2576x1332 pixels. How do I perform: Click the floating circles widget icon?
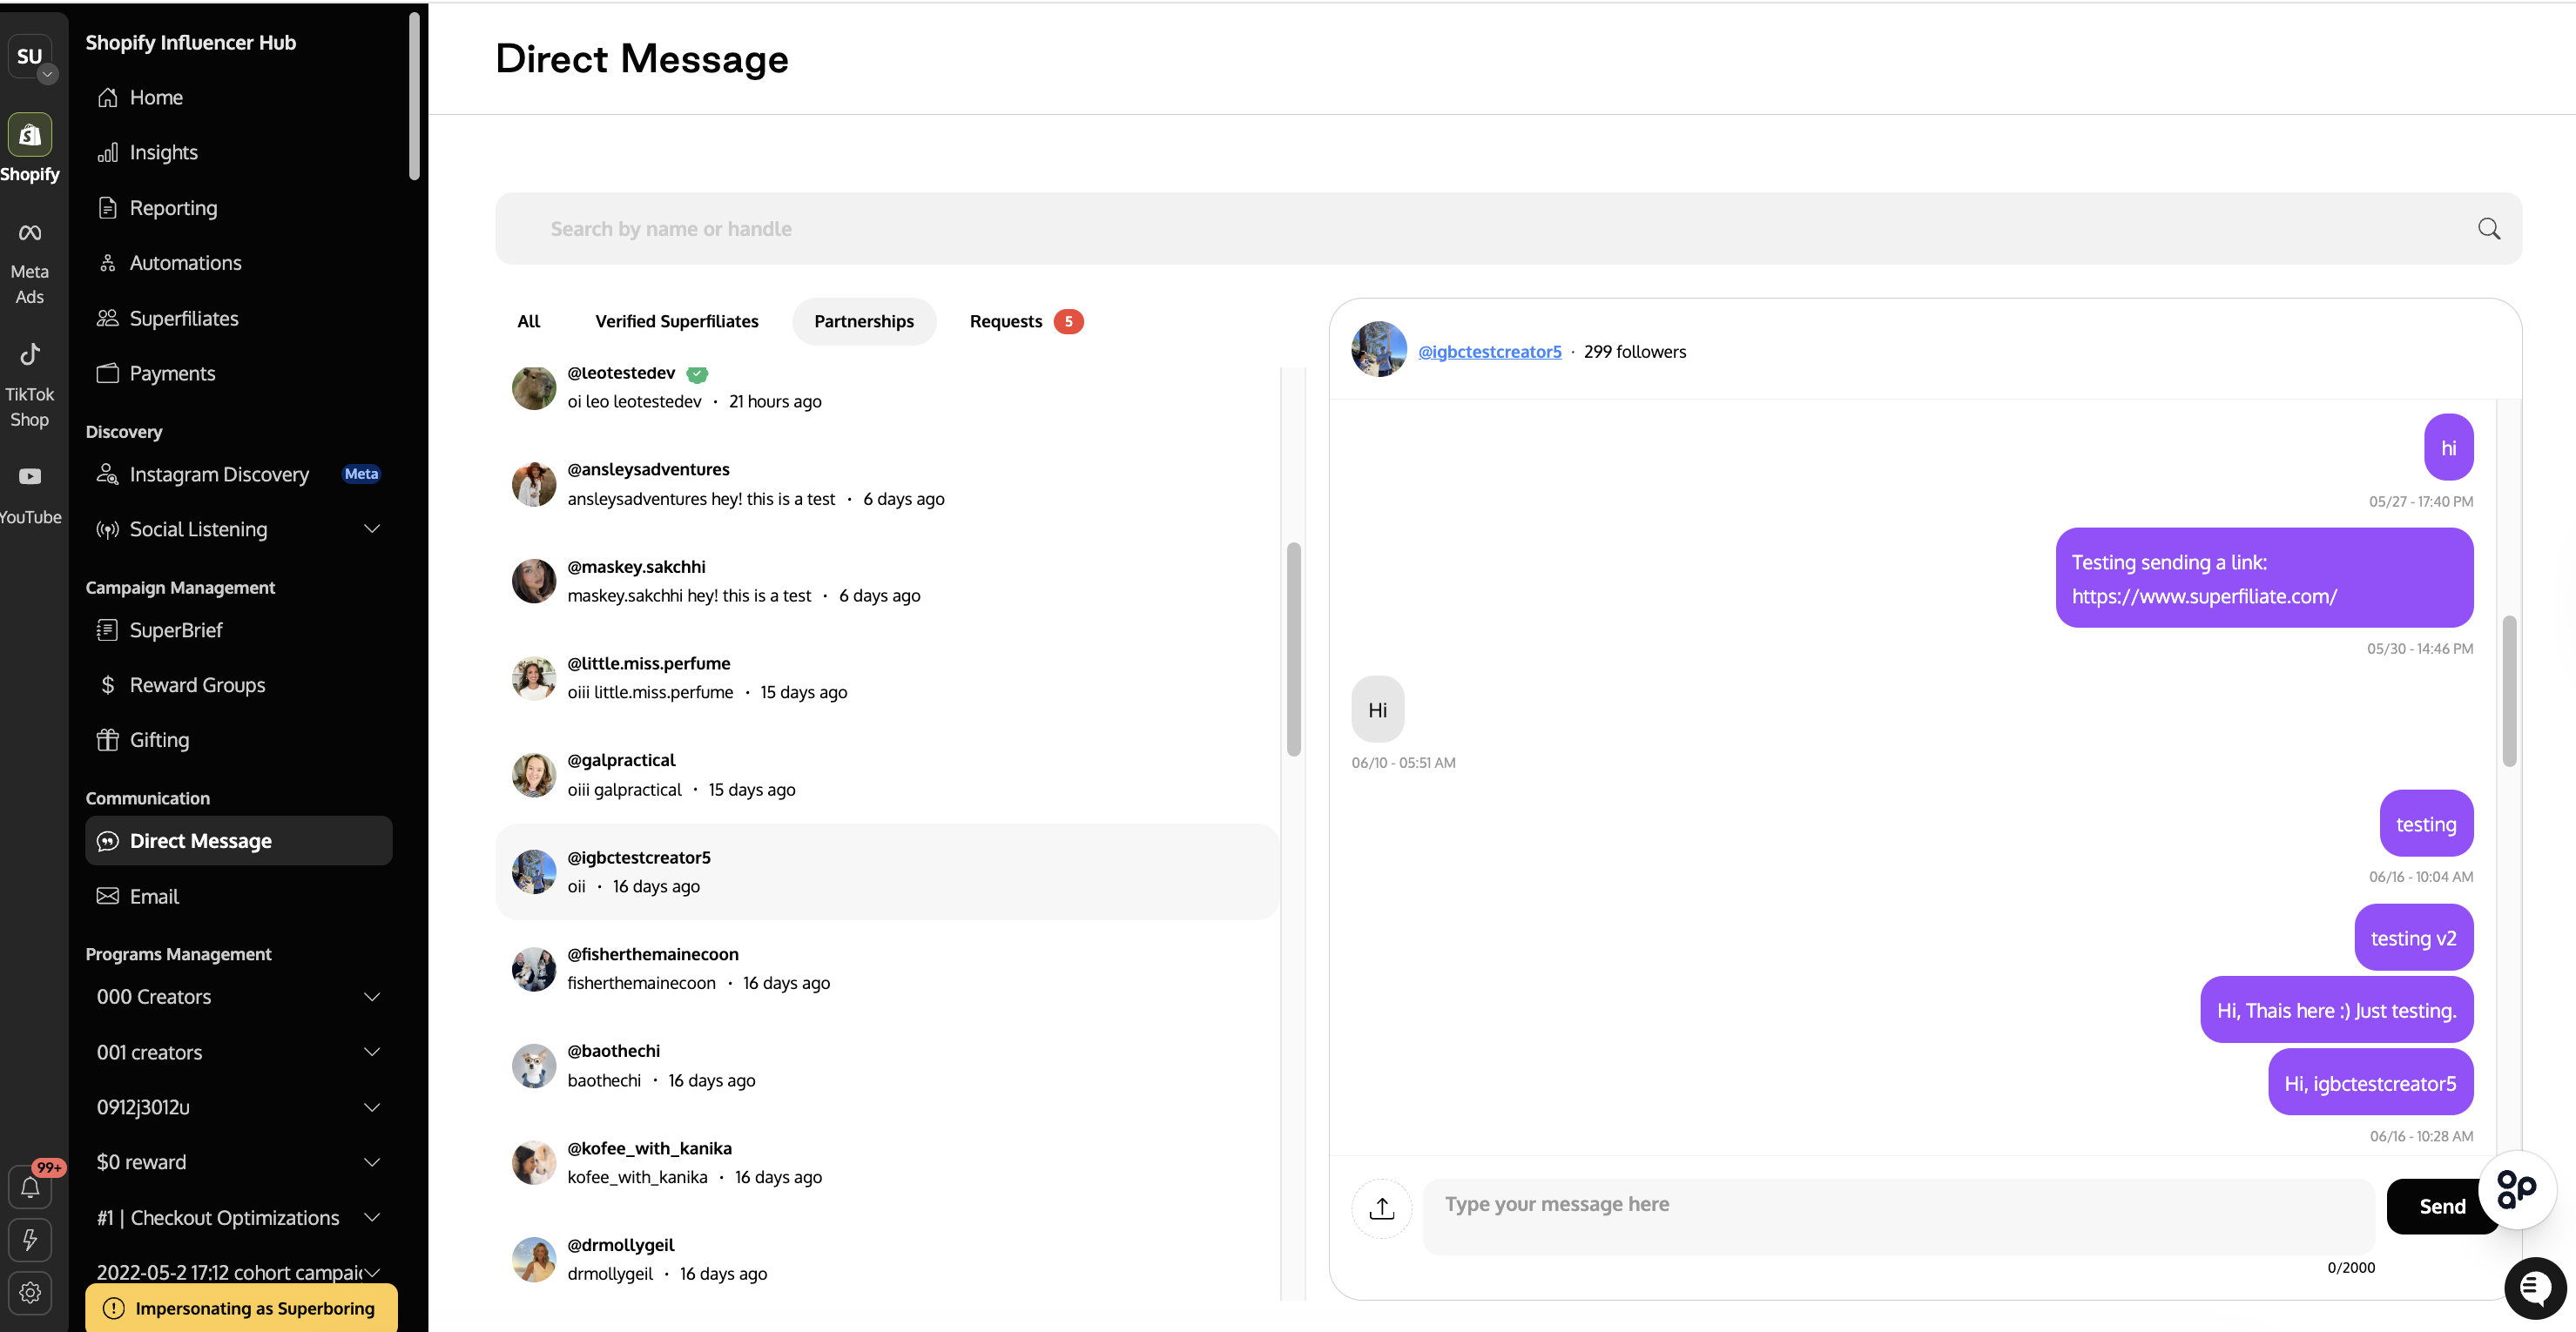pyautogui.click(x=2517, y=1188)
